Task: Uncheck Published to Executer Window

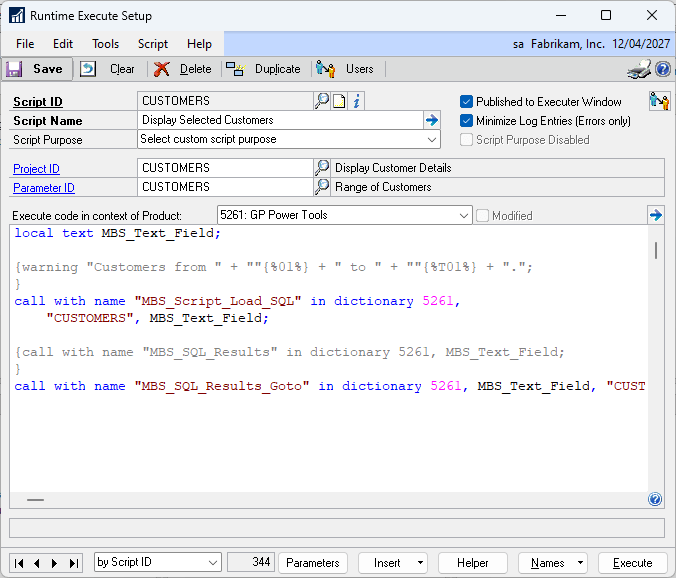Action: (466, 102)
